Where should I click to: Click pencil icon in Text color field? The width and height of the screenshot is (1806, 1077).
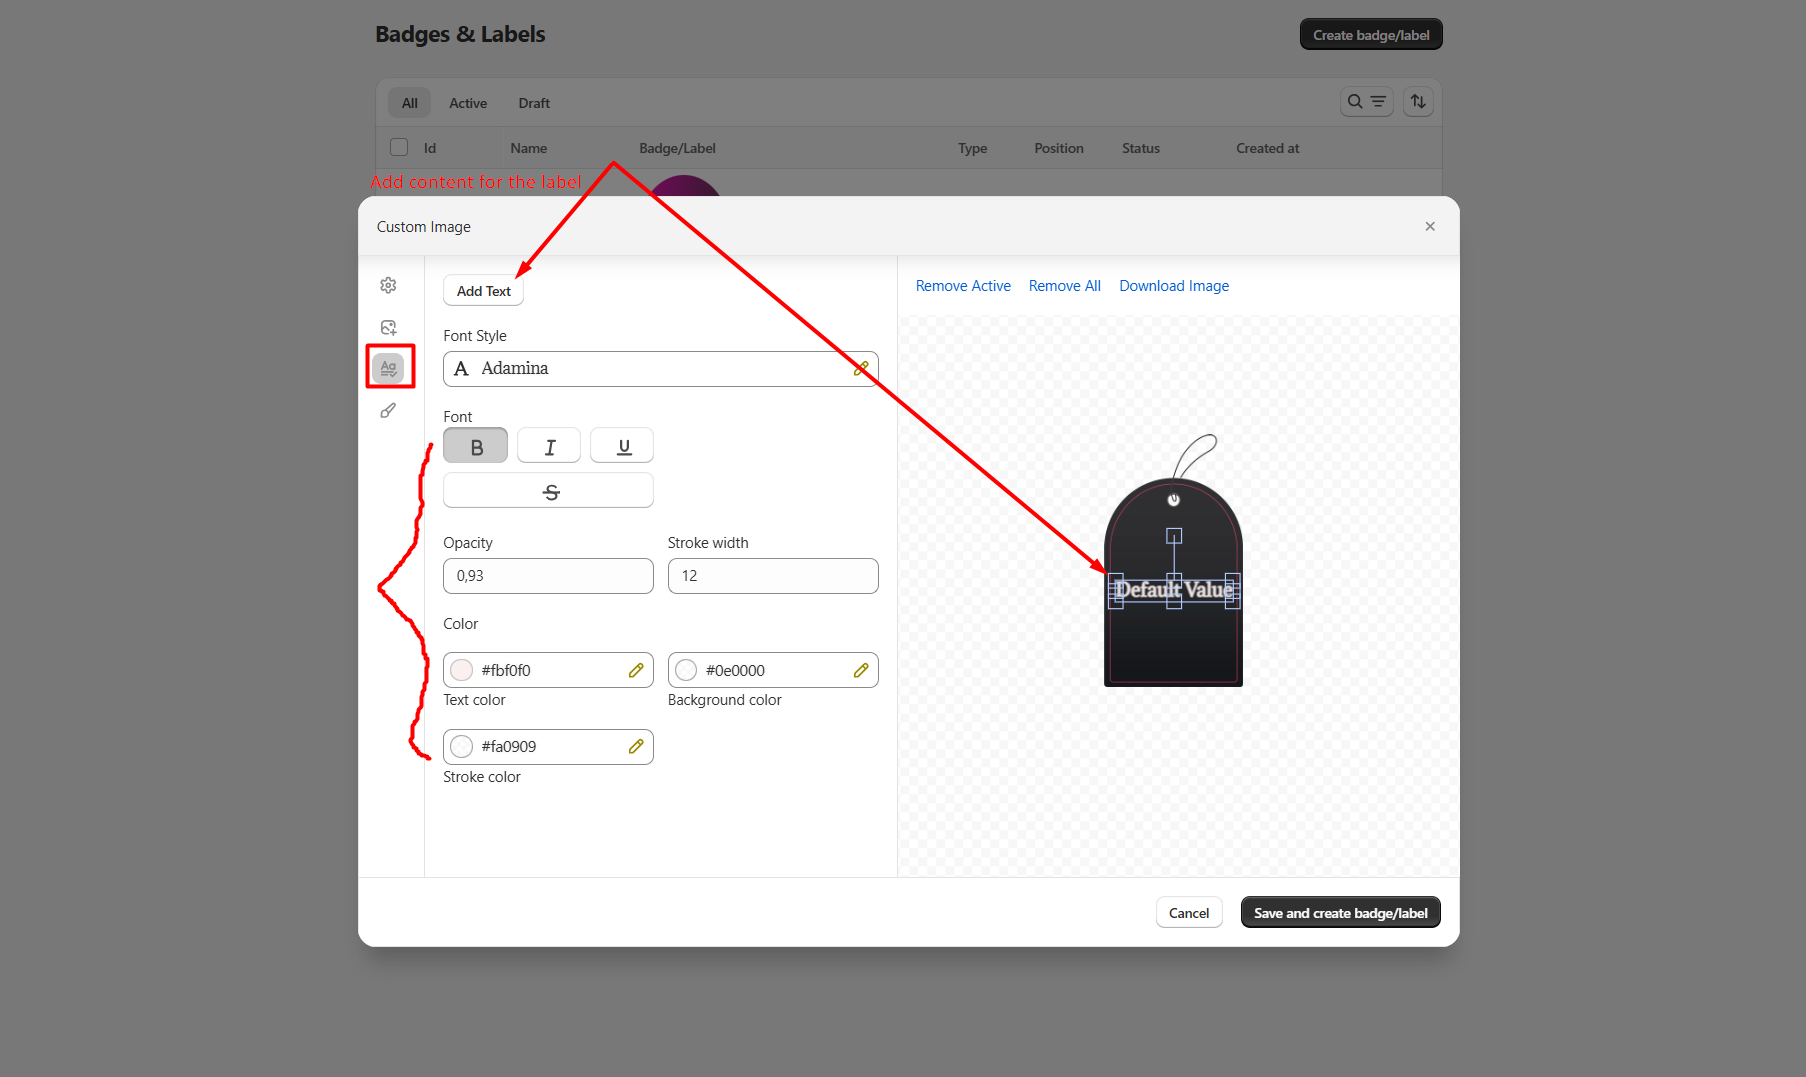click(636, 670)
